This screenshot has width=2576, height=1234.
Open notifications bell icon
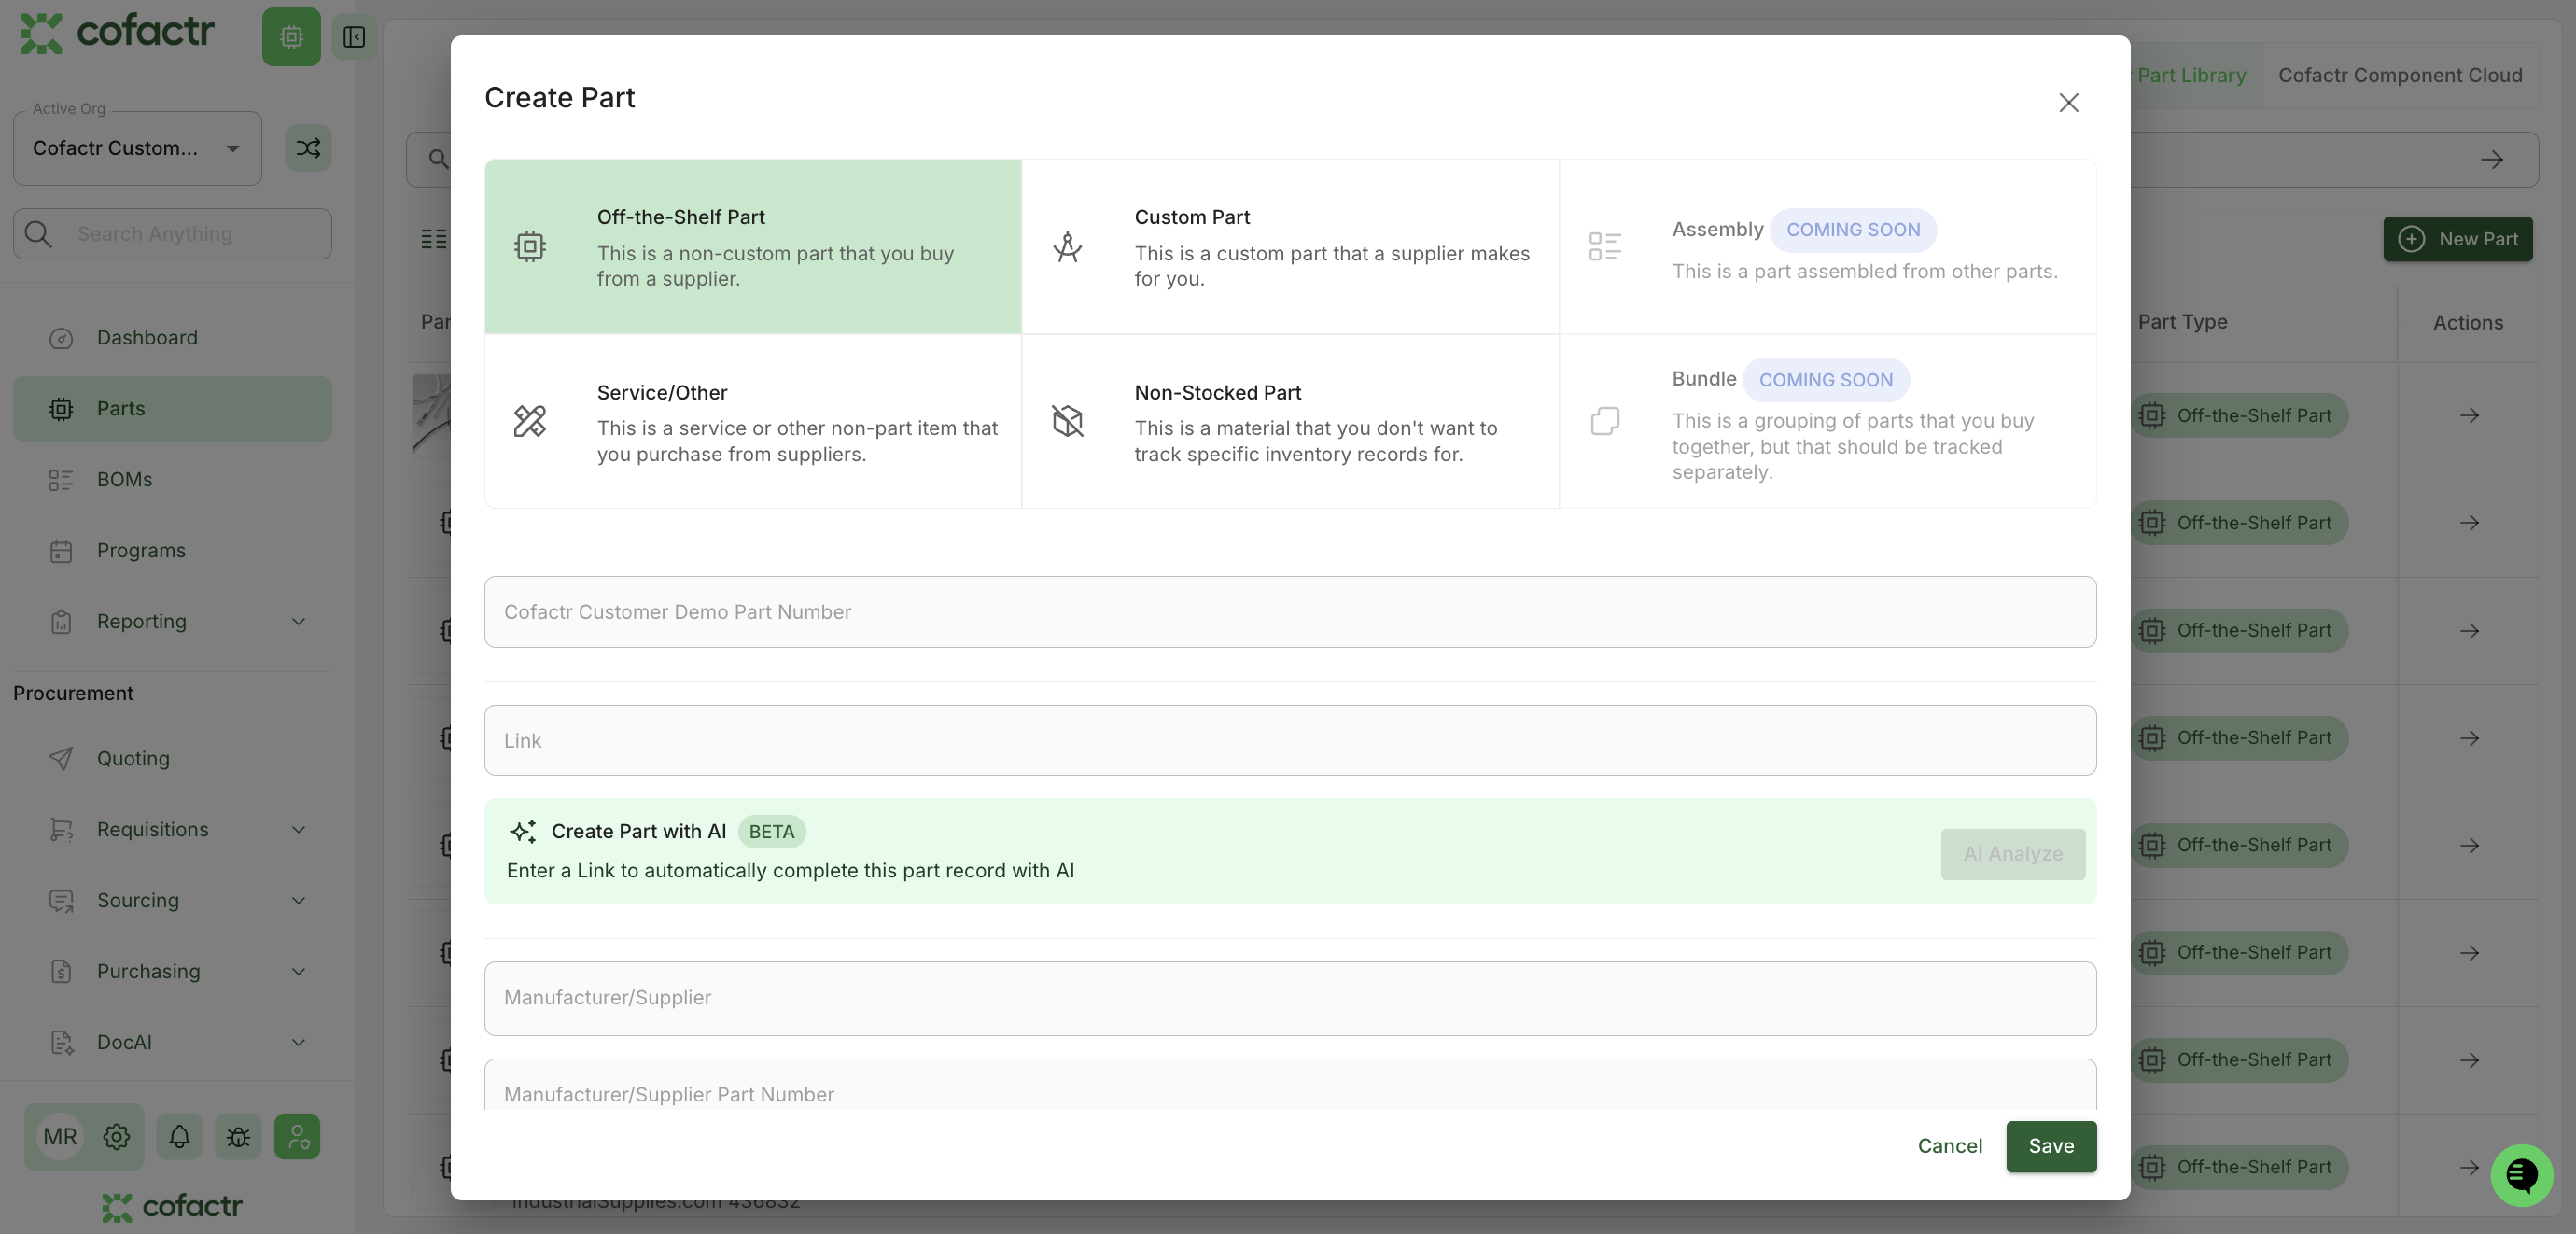pos(180,1137)
